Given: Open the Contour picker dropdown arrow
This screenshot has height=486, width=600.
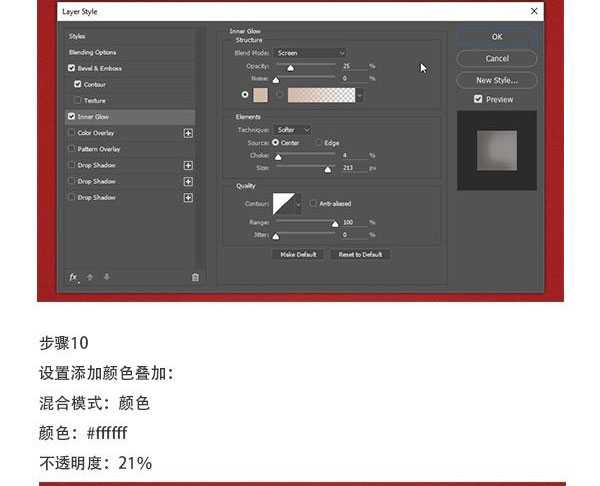Looking at the screenshot, I should [298, 204].
